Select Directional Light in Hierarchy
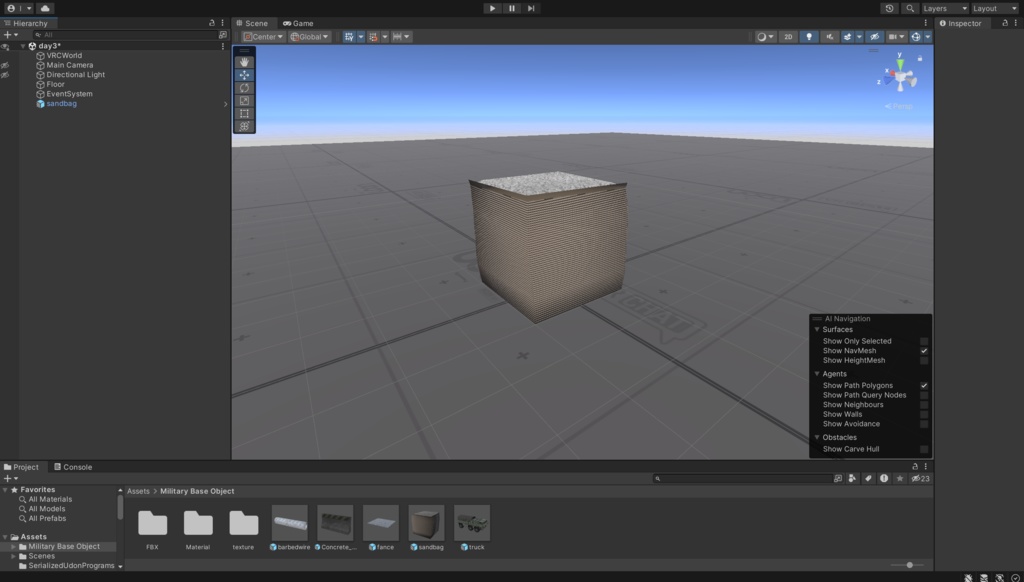This screenshot has height=582, width=1024. [x=75, y=74]
